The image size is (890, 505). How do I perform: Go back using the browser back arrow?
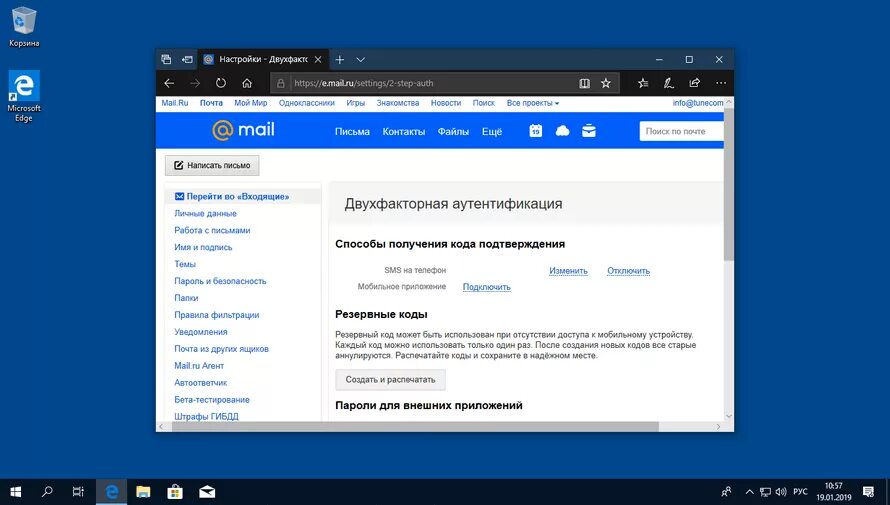point(169,83)
